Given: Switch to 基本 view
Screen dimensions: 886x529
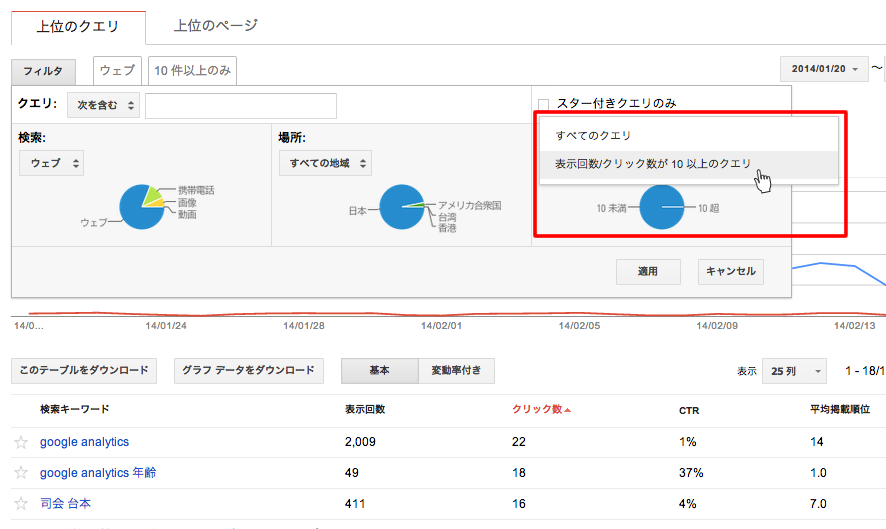Looking at the screenshot, I should (379, 371).
